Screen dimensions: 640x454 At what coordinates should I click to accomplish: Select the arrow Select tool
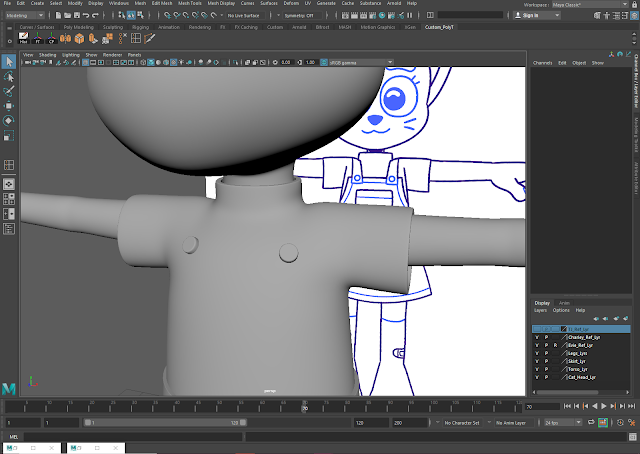9,62
